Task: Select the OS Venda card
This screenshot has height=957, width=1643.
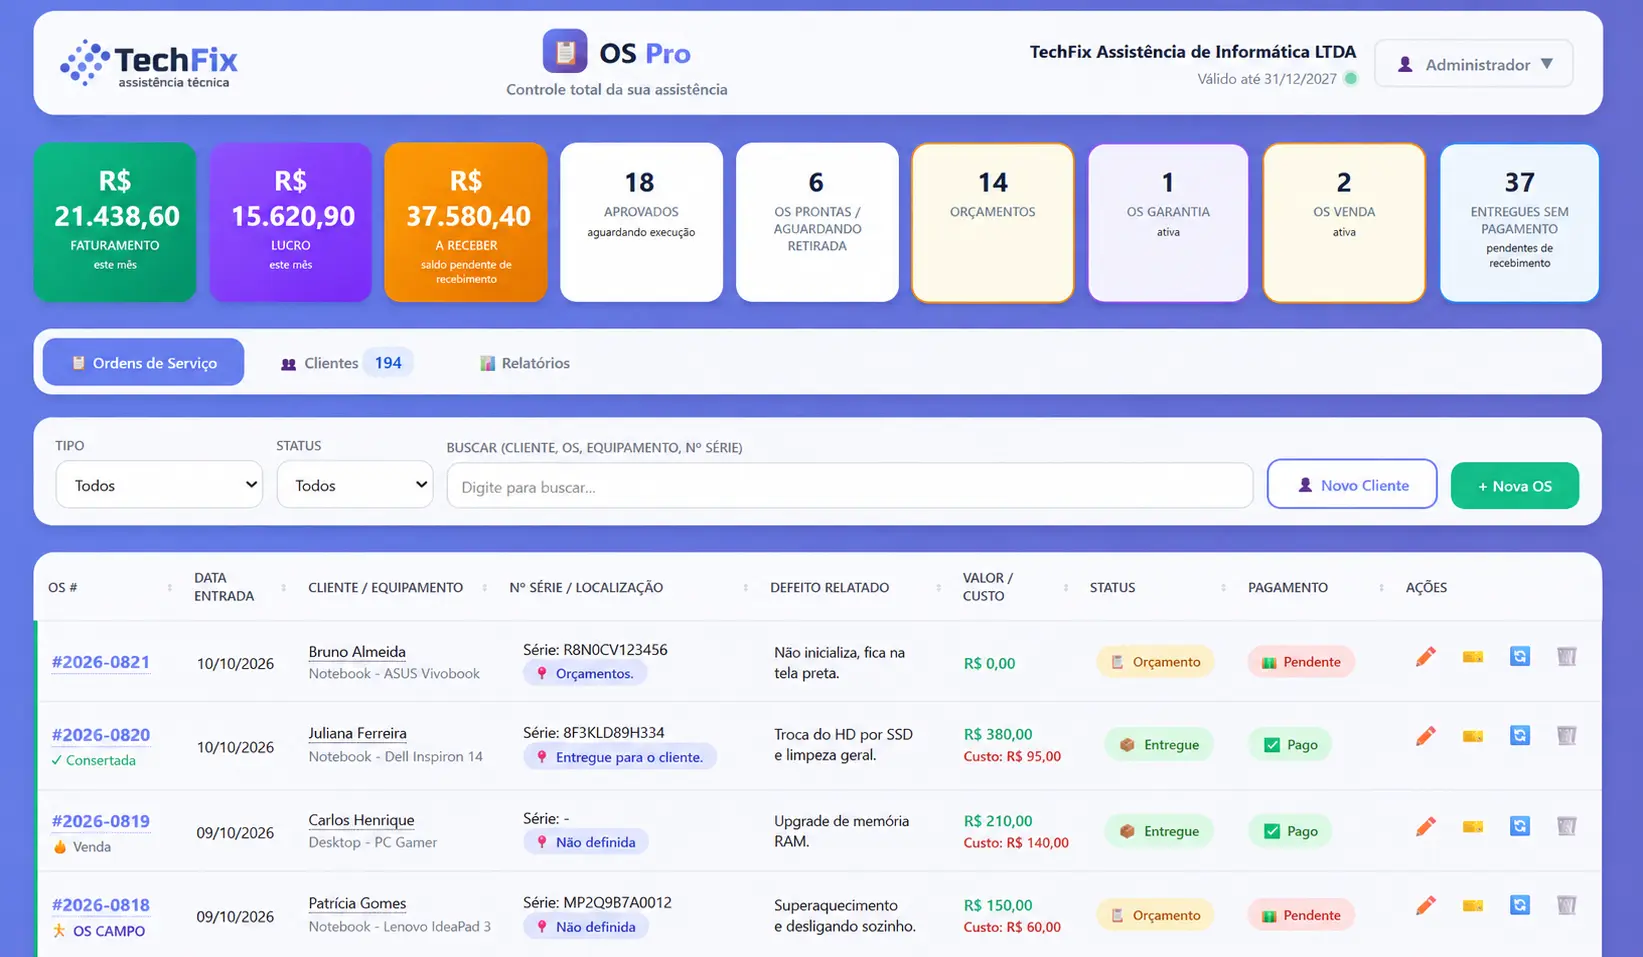Action: coord(1344,222)
